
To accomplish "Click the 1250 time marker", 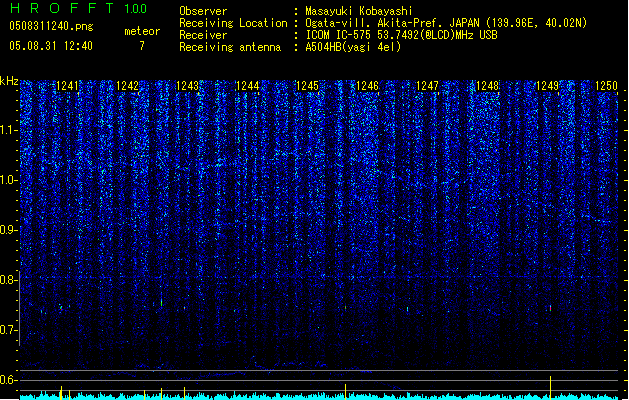I will (607, 86).
